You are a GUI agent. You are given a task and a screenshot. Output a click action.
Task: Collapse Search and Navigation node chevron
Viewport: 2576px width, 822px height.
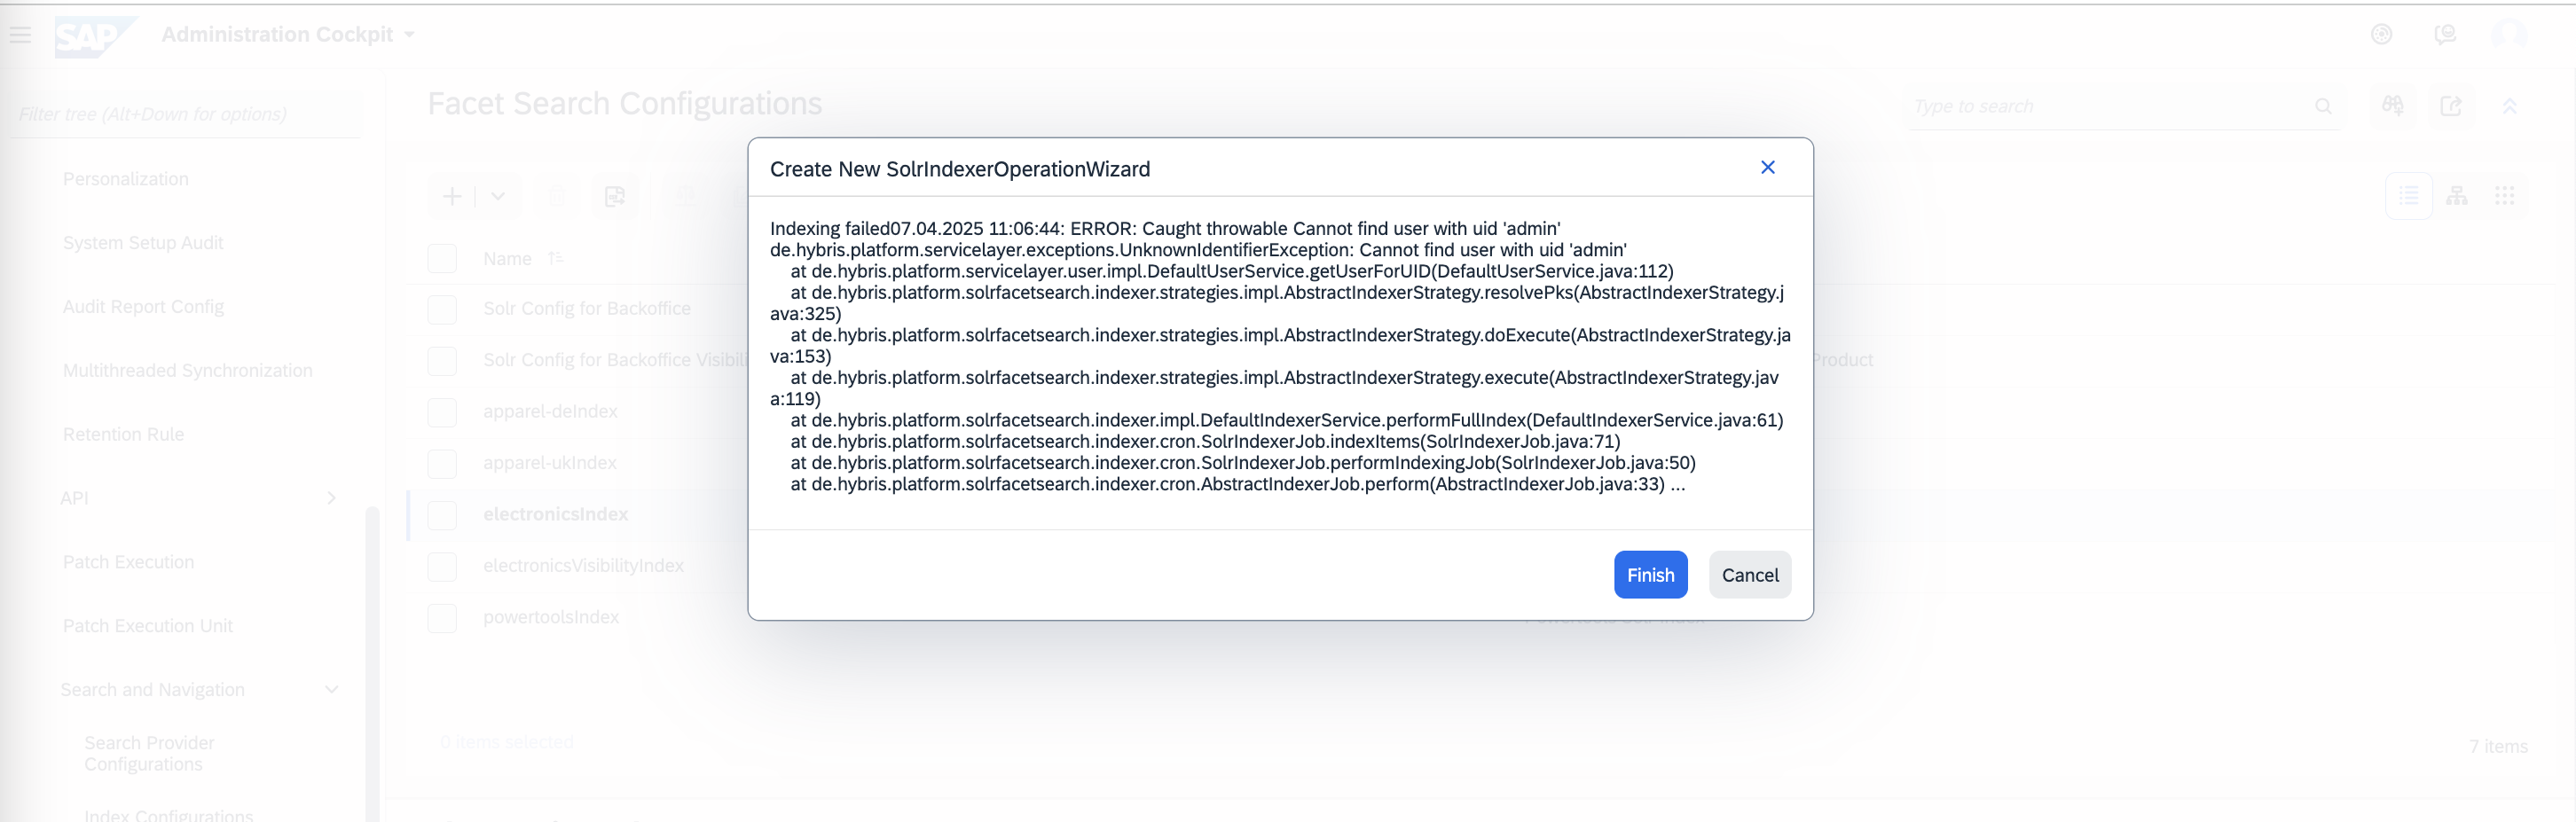click(332, 690)
